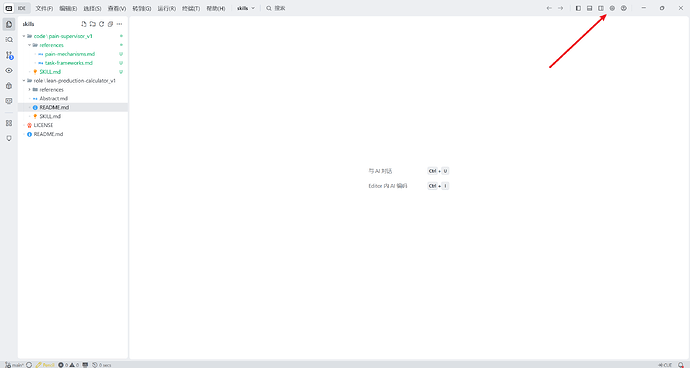The width and height of the screenshot is (690, 368).
Task: Open the Source Control view with badge
Action: click(x=9, y=55)
